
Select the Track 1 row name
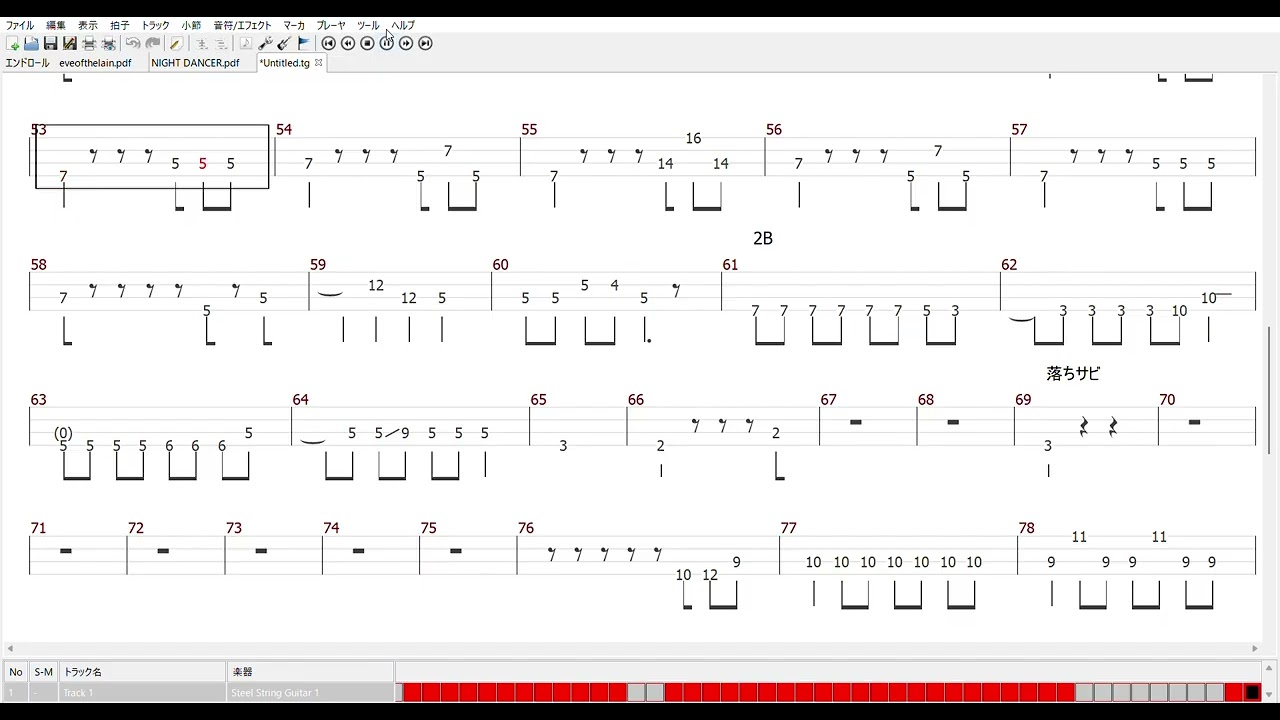tap(143, 692)
